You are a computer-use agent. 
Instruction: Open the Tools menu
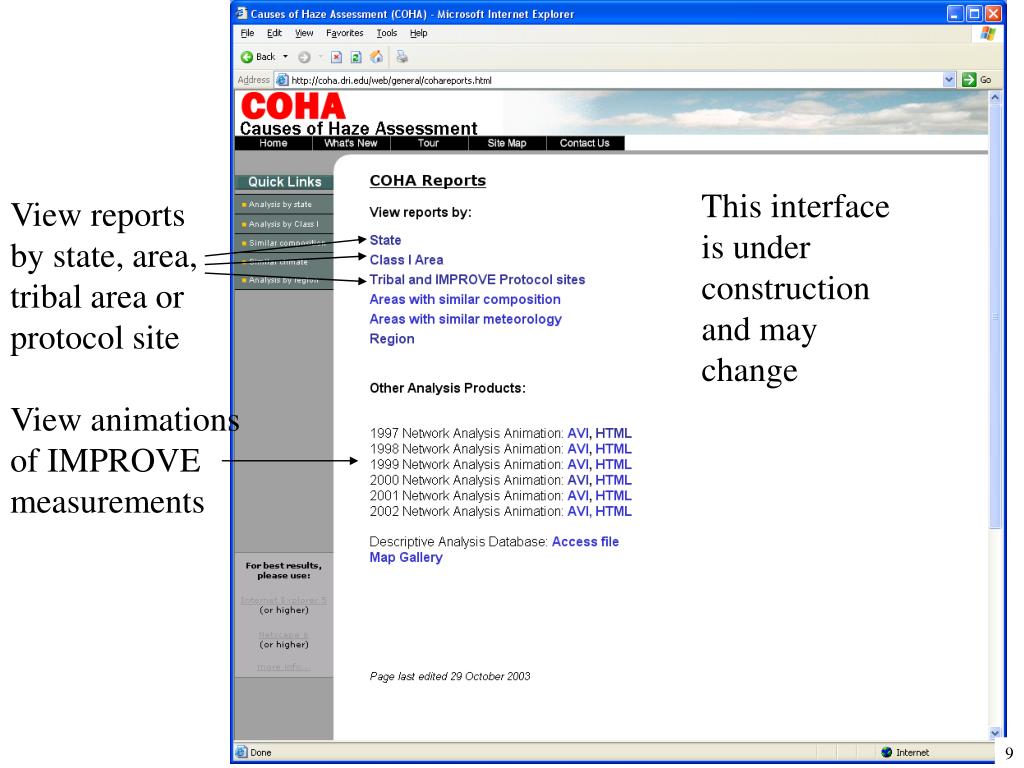click(x=387, y=33)
